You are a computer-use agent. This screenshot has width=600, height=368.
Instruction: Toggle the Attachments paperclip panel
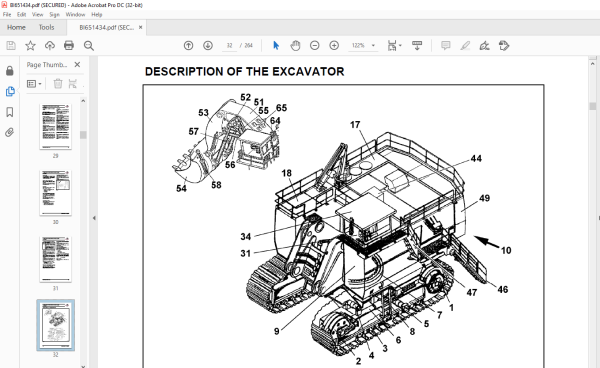10,132
